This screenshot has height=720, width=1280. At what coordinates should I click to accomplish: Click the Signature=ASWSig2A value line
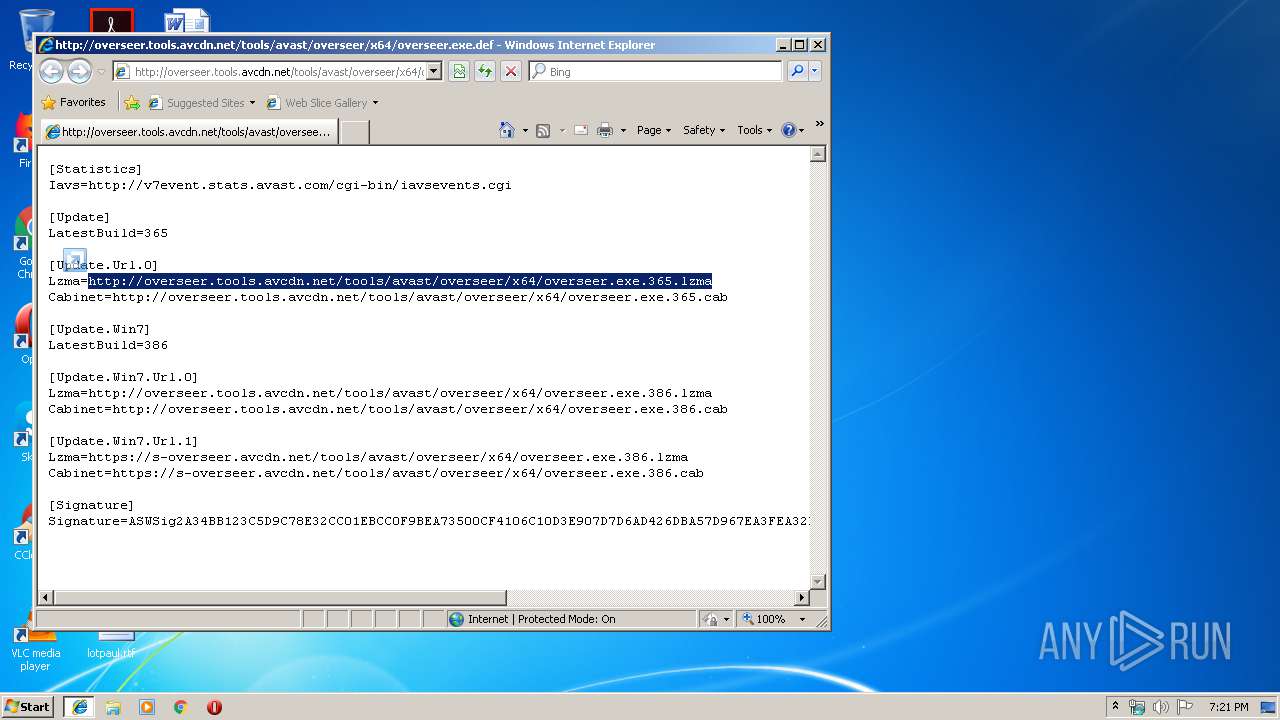pos(428,521)
